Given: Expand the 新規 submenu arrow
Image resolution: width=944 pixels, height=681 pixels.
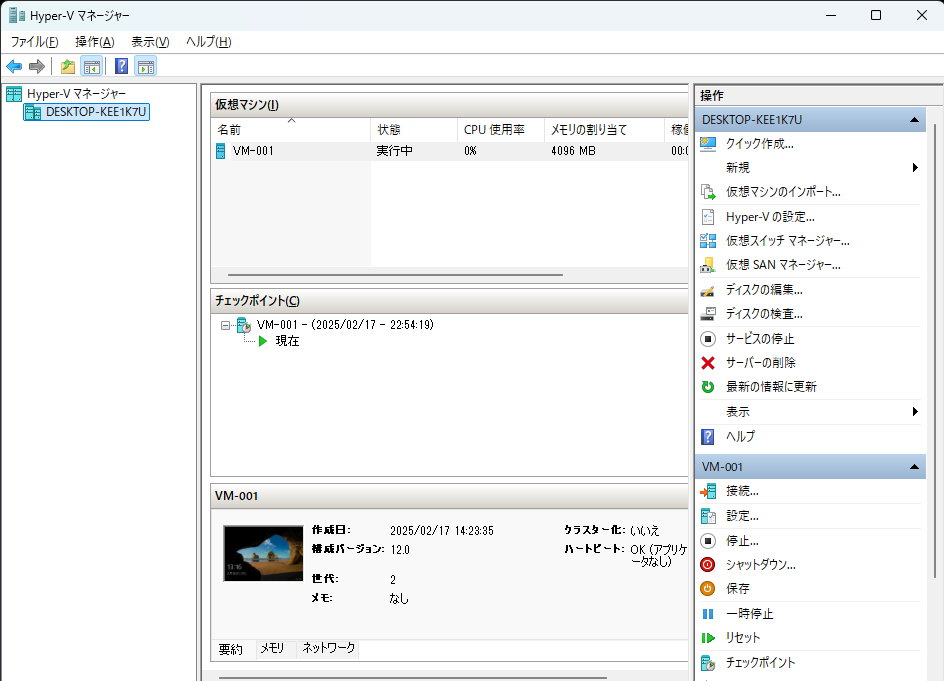Looking at the screenshot, I should (914, 167).
